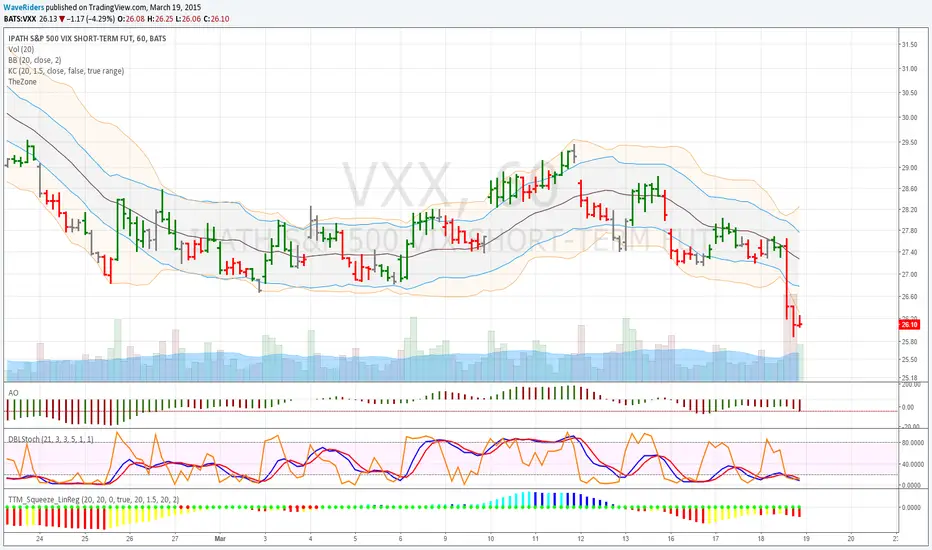932x550 pixels.
Task: Click the Mar month label on time axis
Action: tap(220, 539)
